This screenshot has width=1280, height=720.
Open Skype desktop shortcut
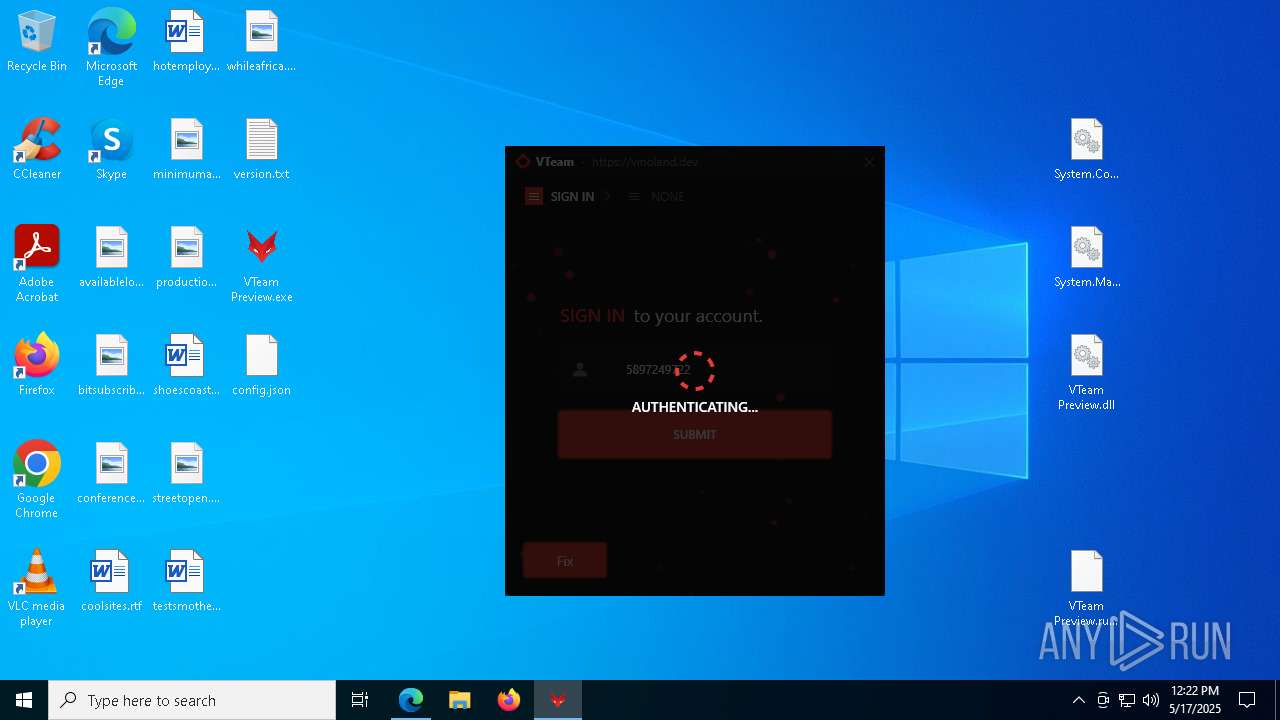coord(111,150)
